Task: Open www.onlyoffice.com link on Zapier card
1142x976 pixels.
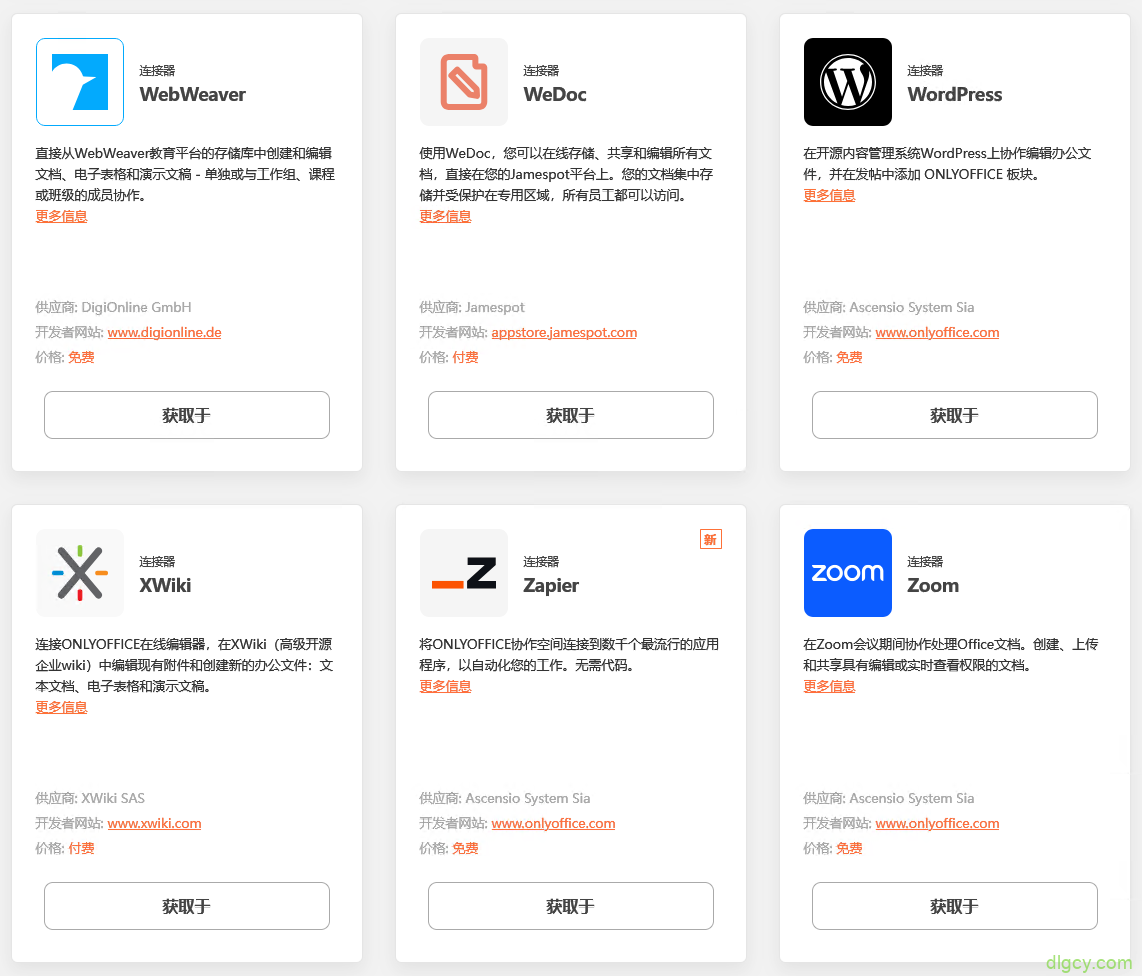Action: coord(553,823)
